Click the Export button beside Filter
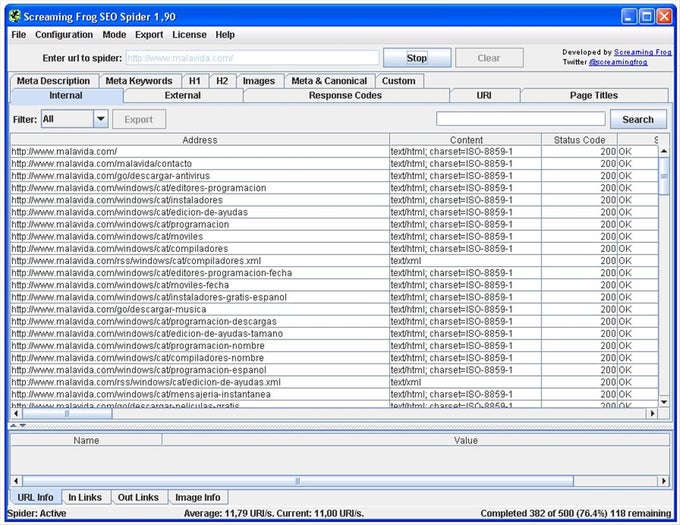 pos(139,119)
